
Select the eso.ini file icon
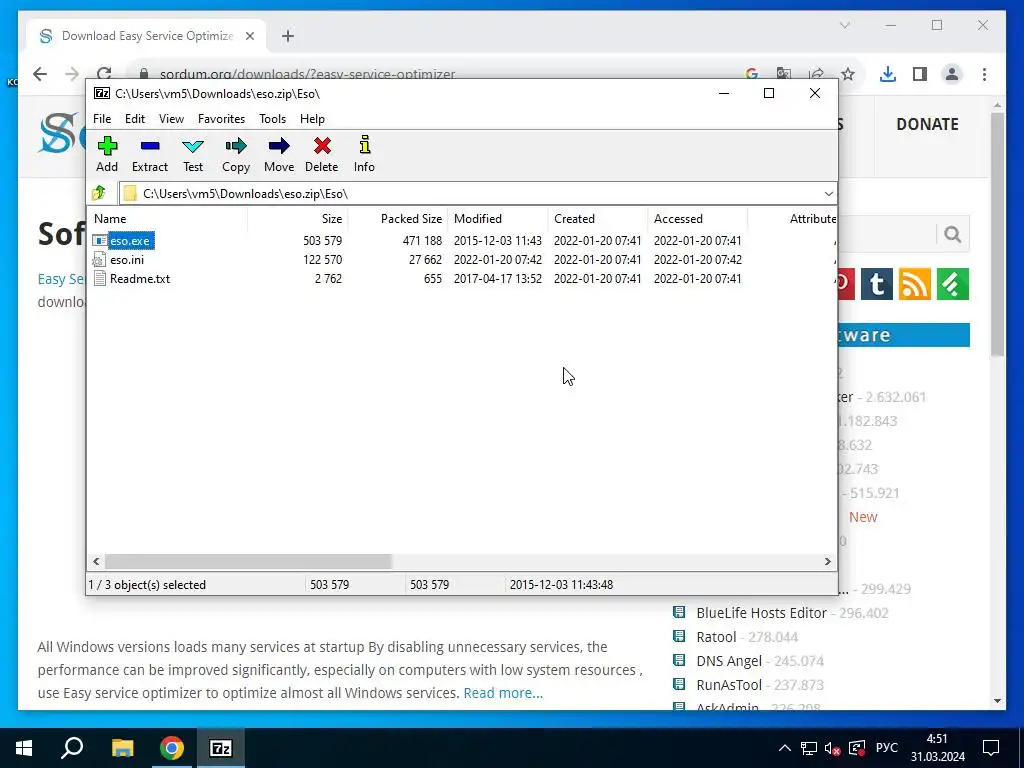pyautogui.click(x=99, y=260)
